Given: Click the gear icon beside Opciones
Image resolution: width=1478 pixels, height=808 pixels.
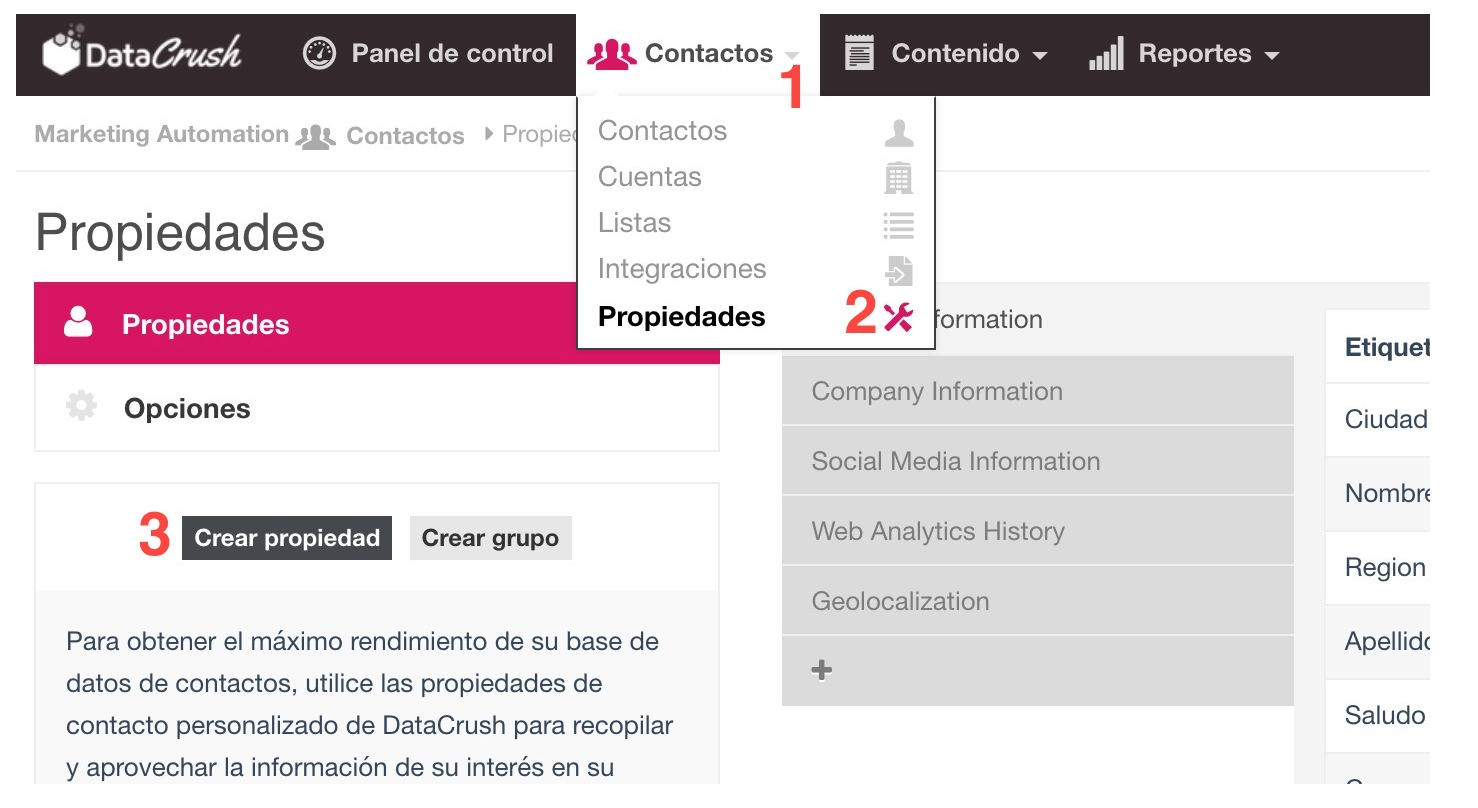Looking at the screenshot, I should pyautogui.click(x=80, y=406).
